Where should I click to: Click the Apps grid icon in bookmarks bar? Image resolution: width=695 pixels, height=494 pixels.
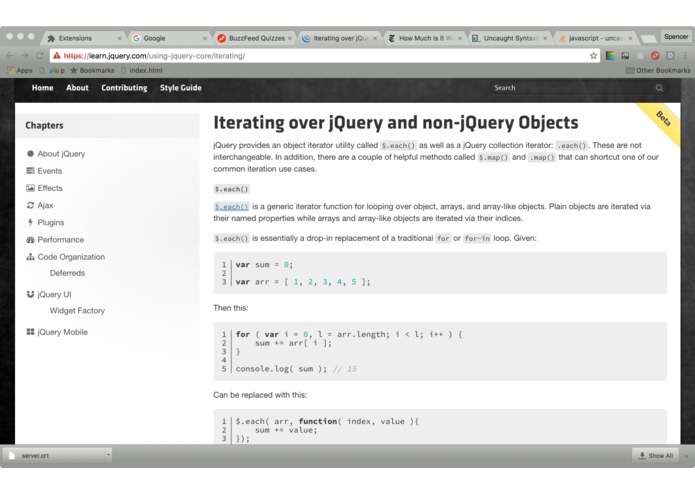coord(10,70)
